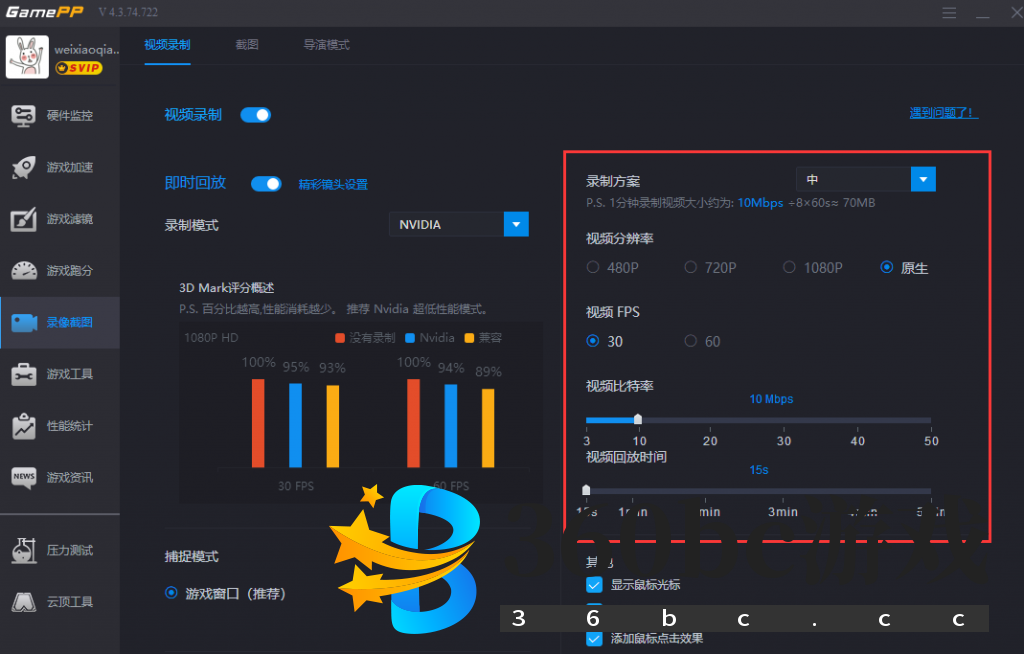Open the 游戏资讯 news panel
Screen dimensions: 1024x654
tap(60, 478)
